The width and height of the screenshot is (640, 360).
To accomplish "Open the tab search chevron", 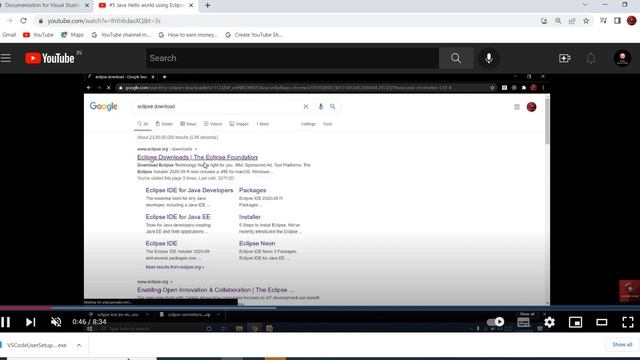I will [585, 4].
